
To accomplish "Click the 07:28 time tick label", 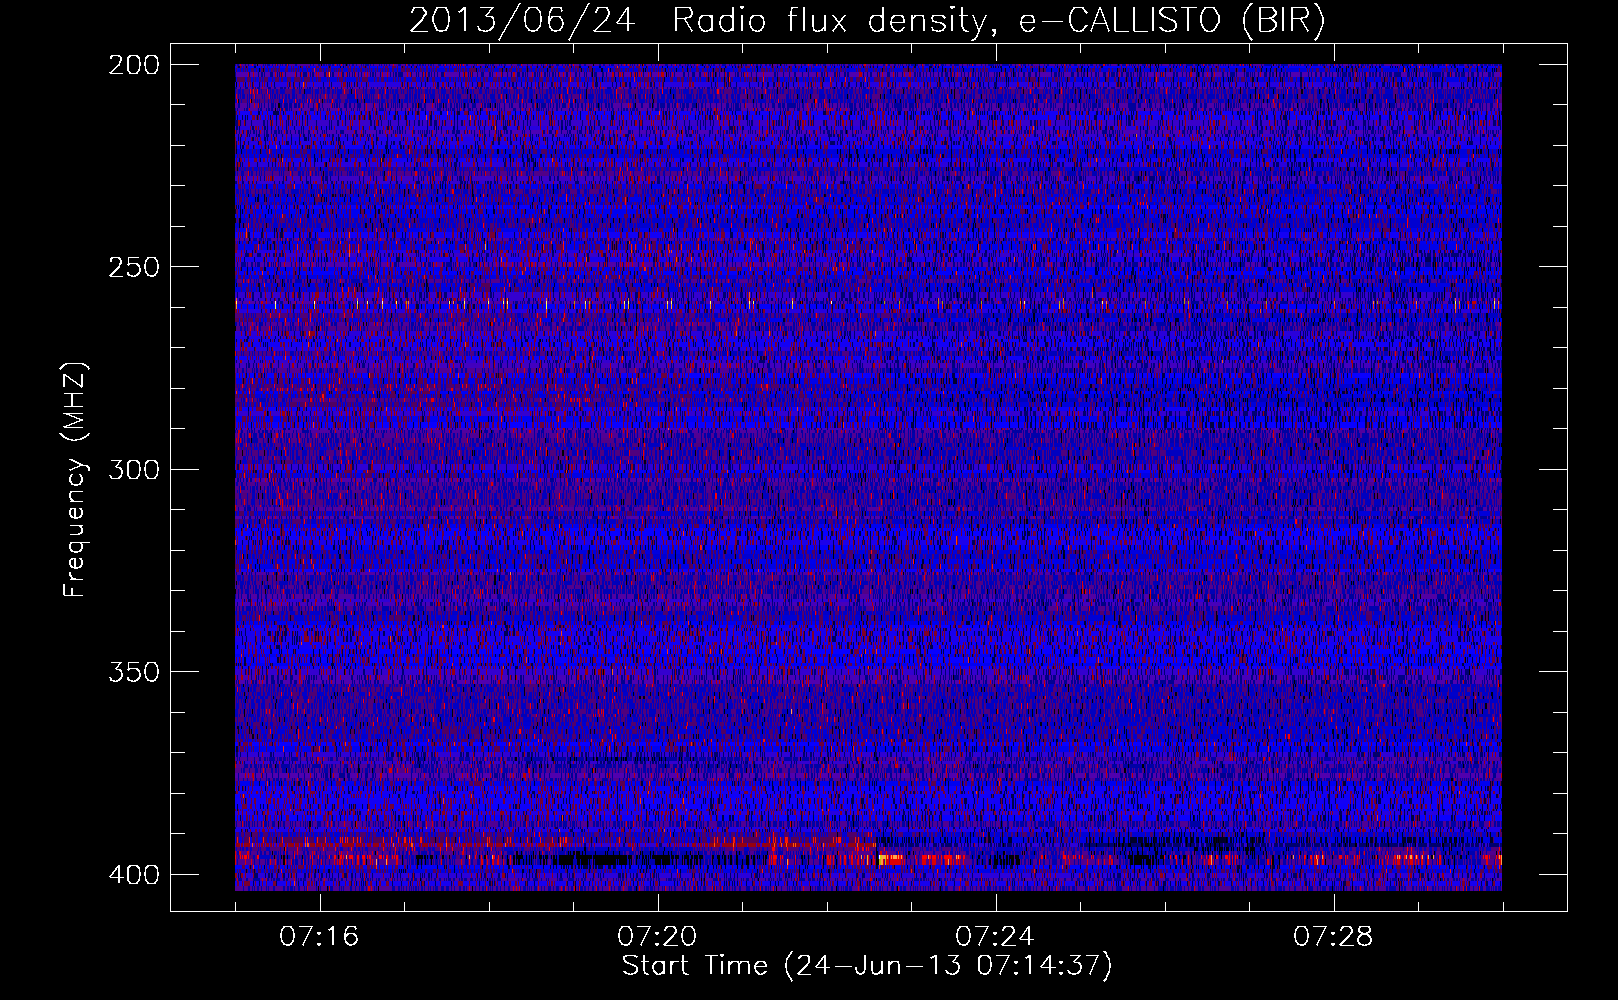I will coord(1333,937).
